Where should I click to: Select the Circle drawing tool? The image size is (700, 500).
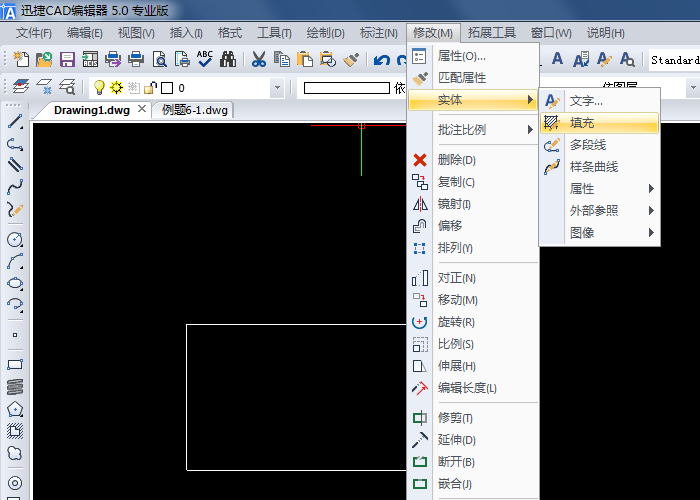click(15, 240)
